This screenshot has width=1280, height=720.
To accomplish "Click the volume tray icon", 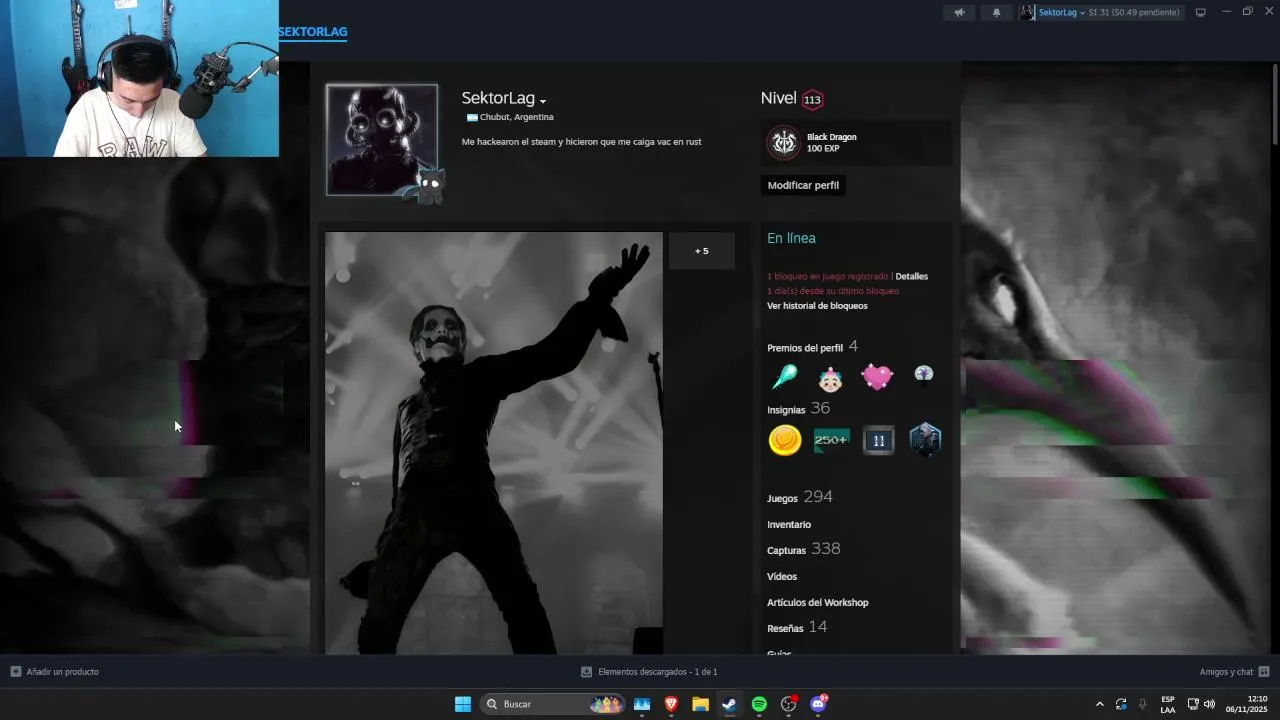I will click(x=1209, y=704).
